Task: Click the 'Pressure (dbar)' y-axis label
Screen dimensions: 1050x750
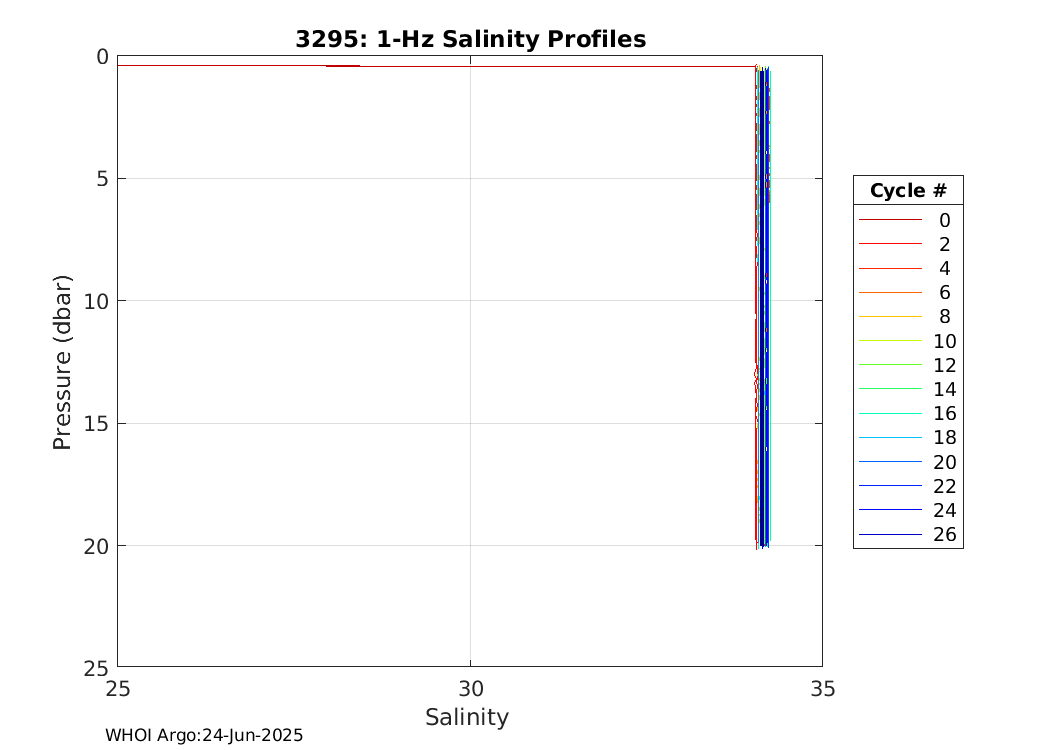Action: pos(62,362)
